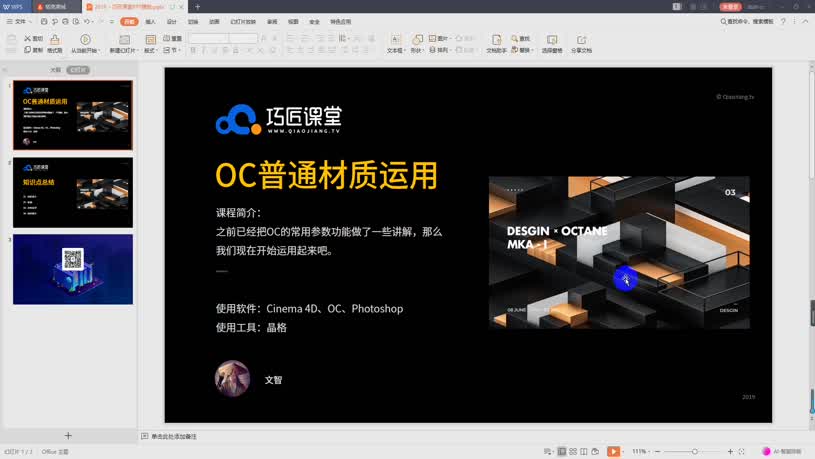The height and width of the screenshot is (459, 815).
Task: Click the Arrange icon
Action: tap(432, 50)
